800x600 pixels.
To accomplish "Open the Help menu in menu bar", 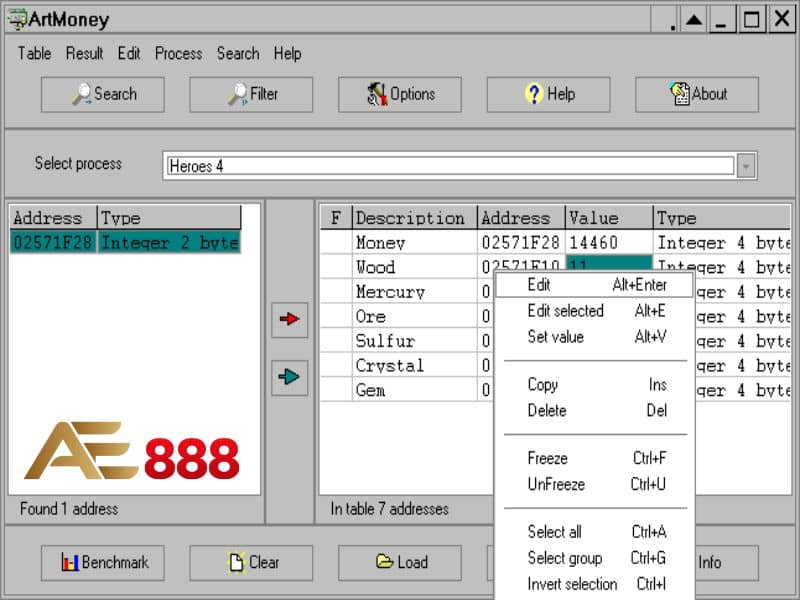I will (287, 54).
